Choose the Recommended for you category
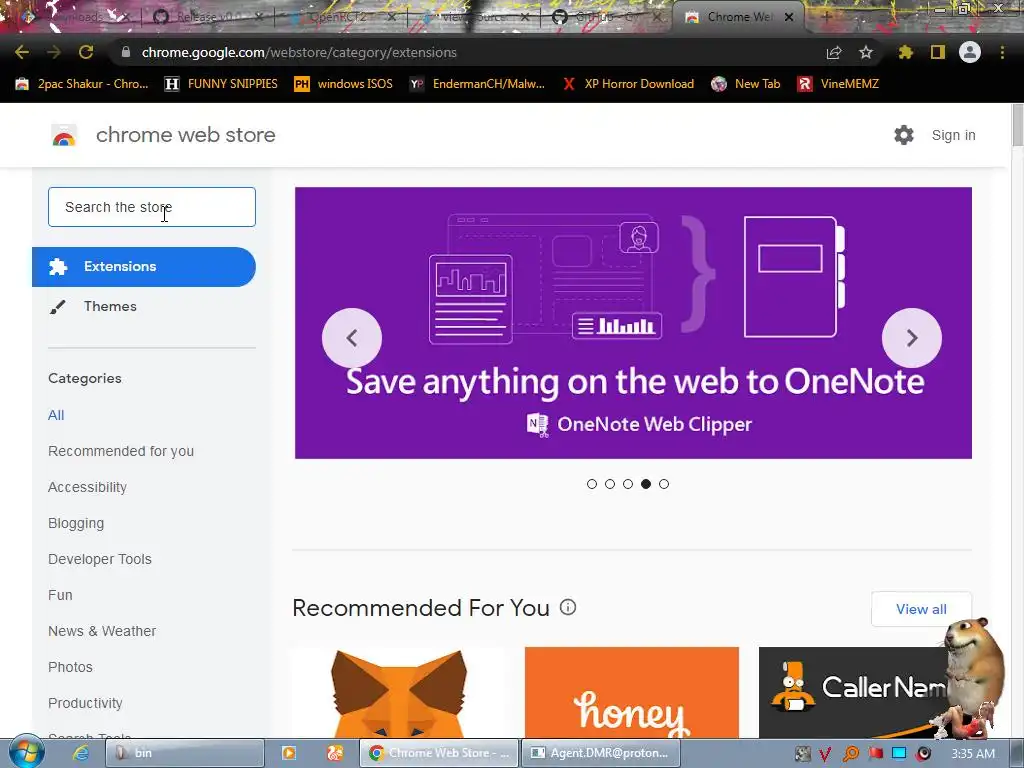Screen dimensions: 1024x768 [x=121, y=451]
